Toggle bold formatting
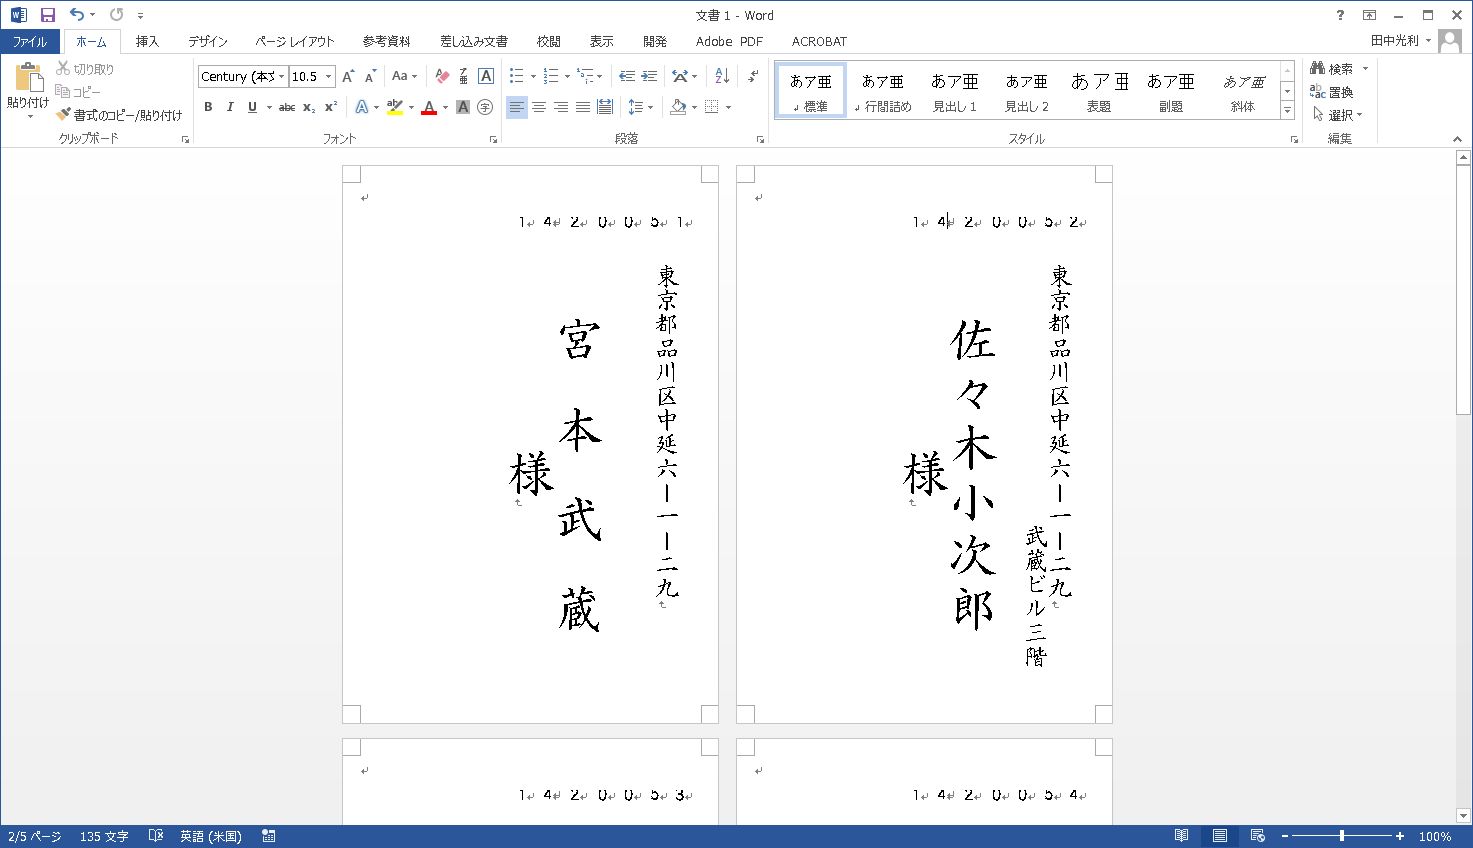Screen dimensions: 1473x848 pos(208,107)
